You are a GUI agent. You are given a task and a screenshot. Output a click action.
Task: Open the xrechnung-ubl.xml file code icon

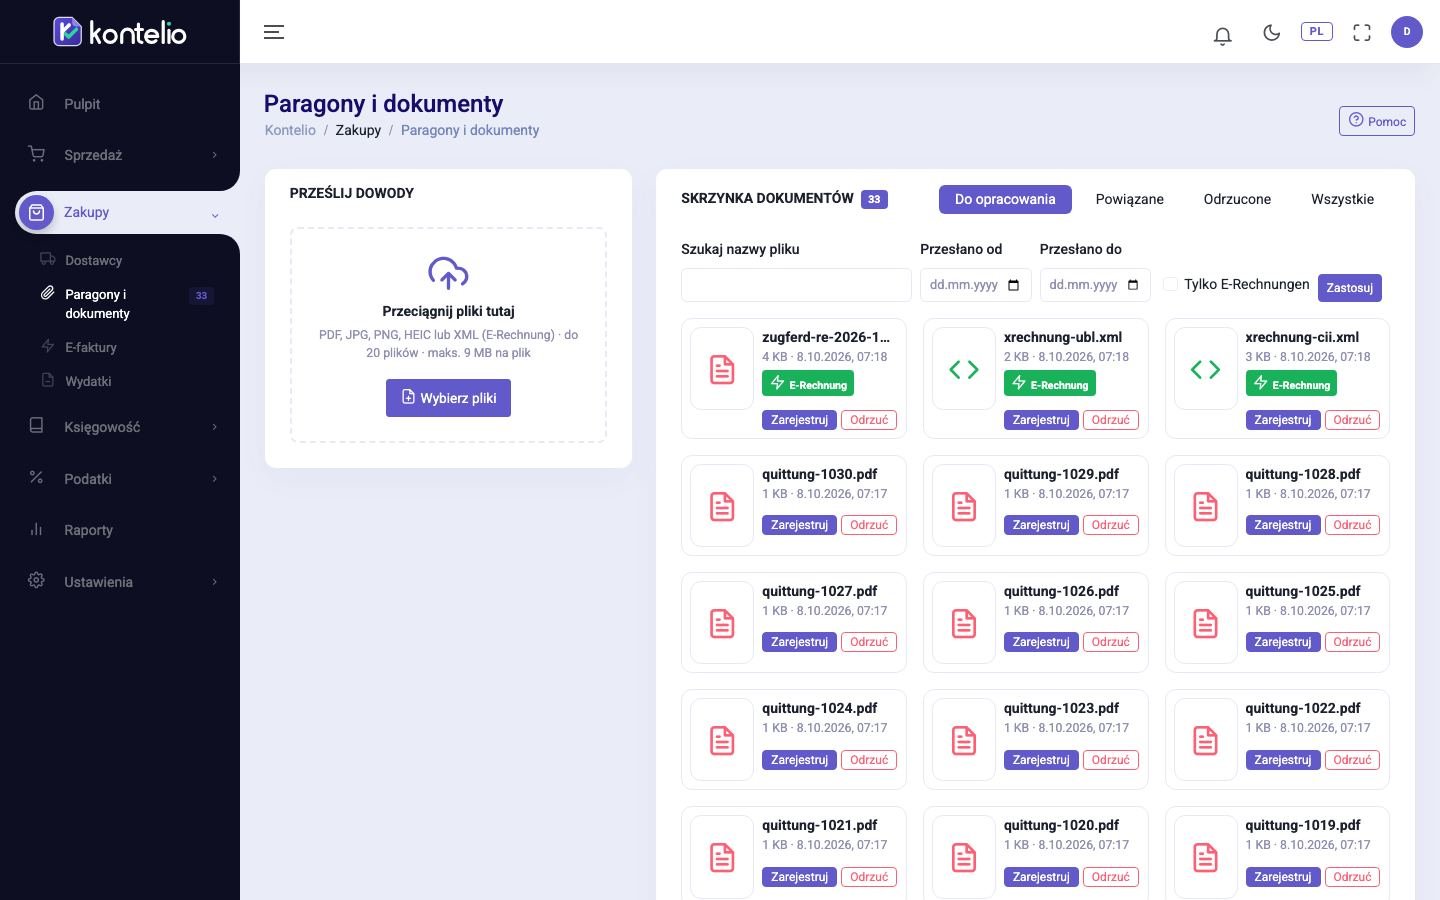click(x=964, y=370)
